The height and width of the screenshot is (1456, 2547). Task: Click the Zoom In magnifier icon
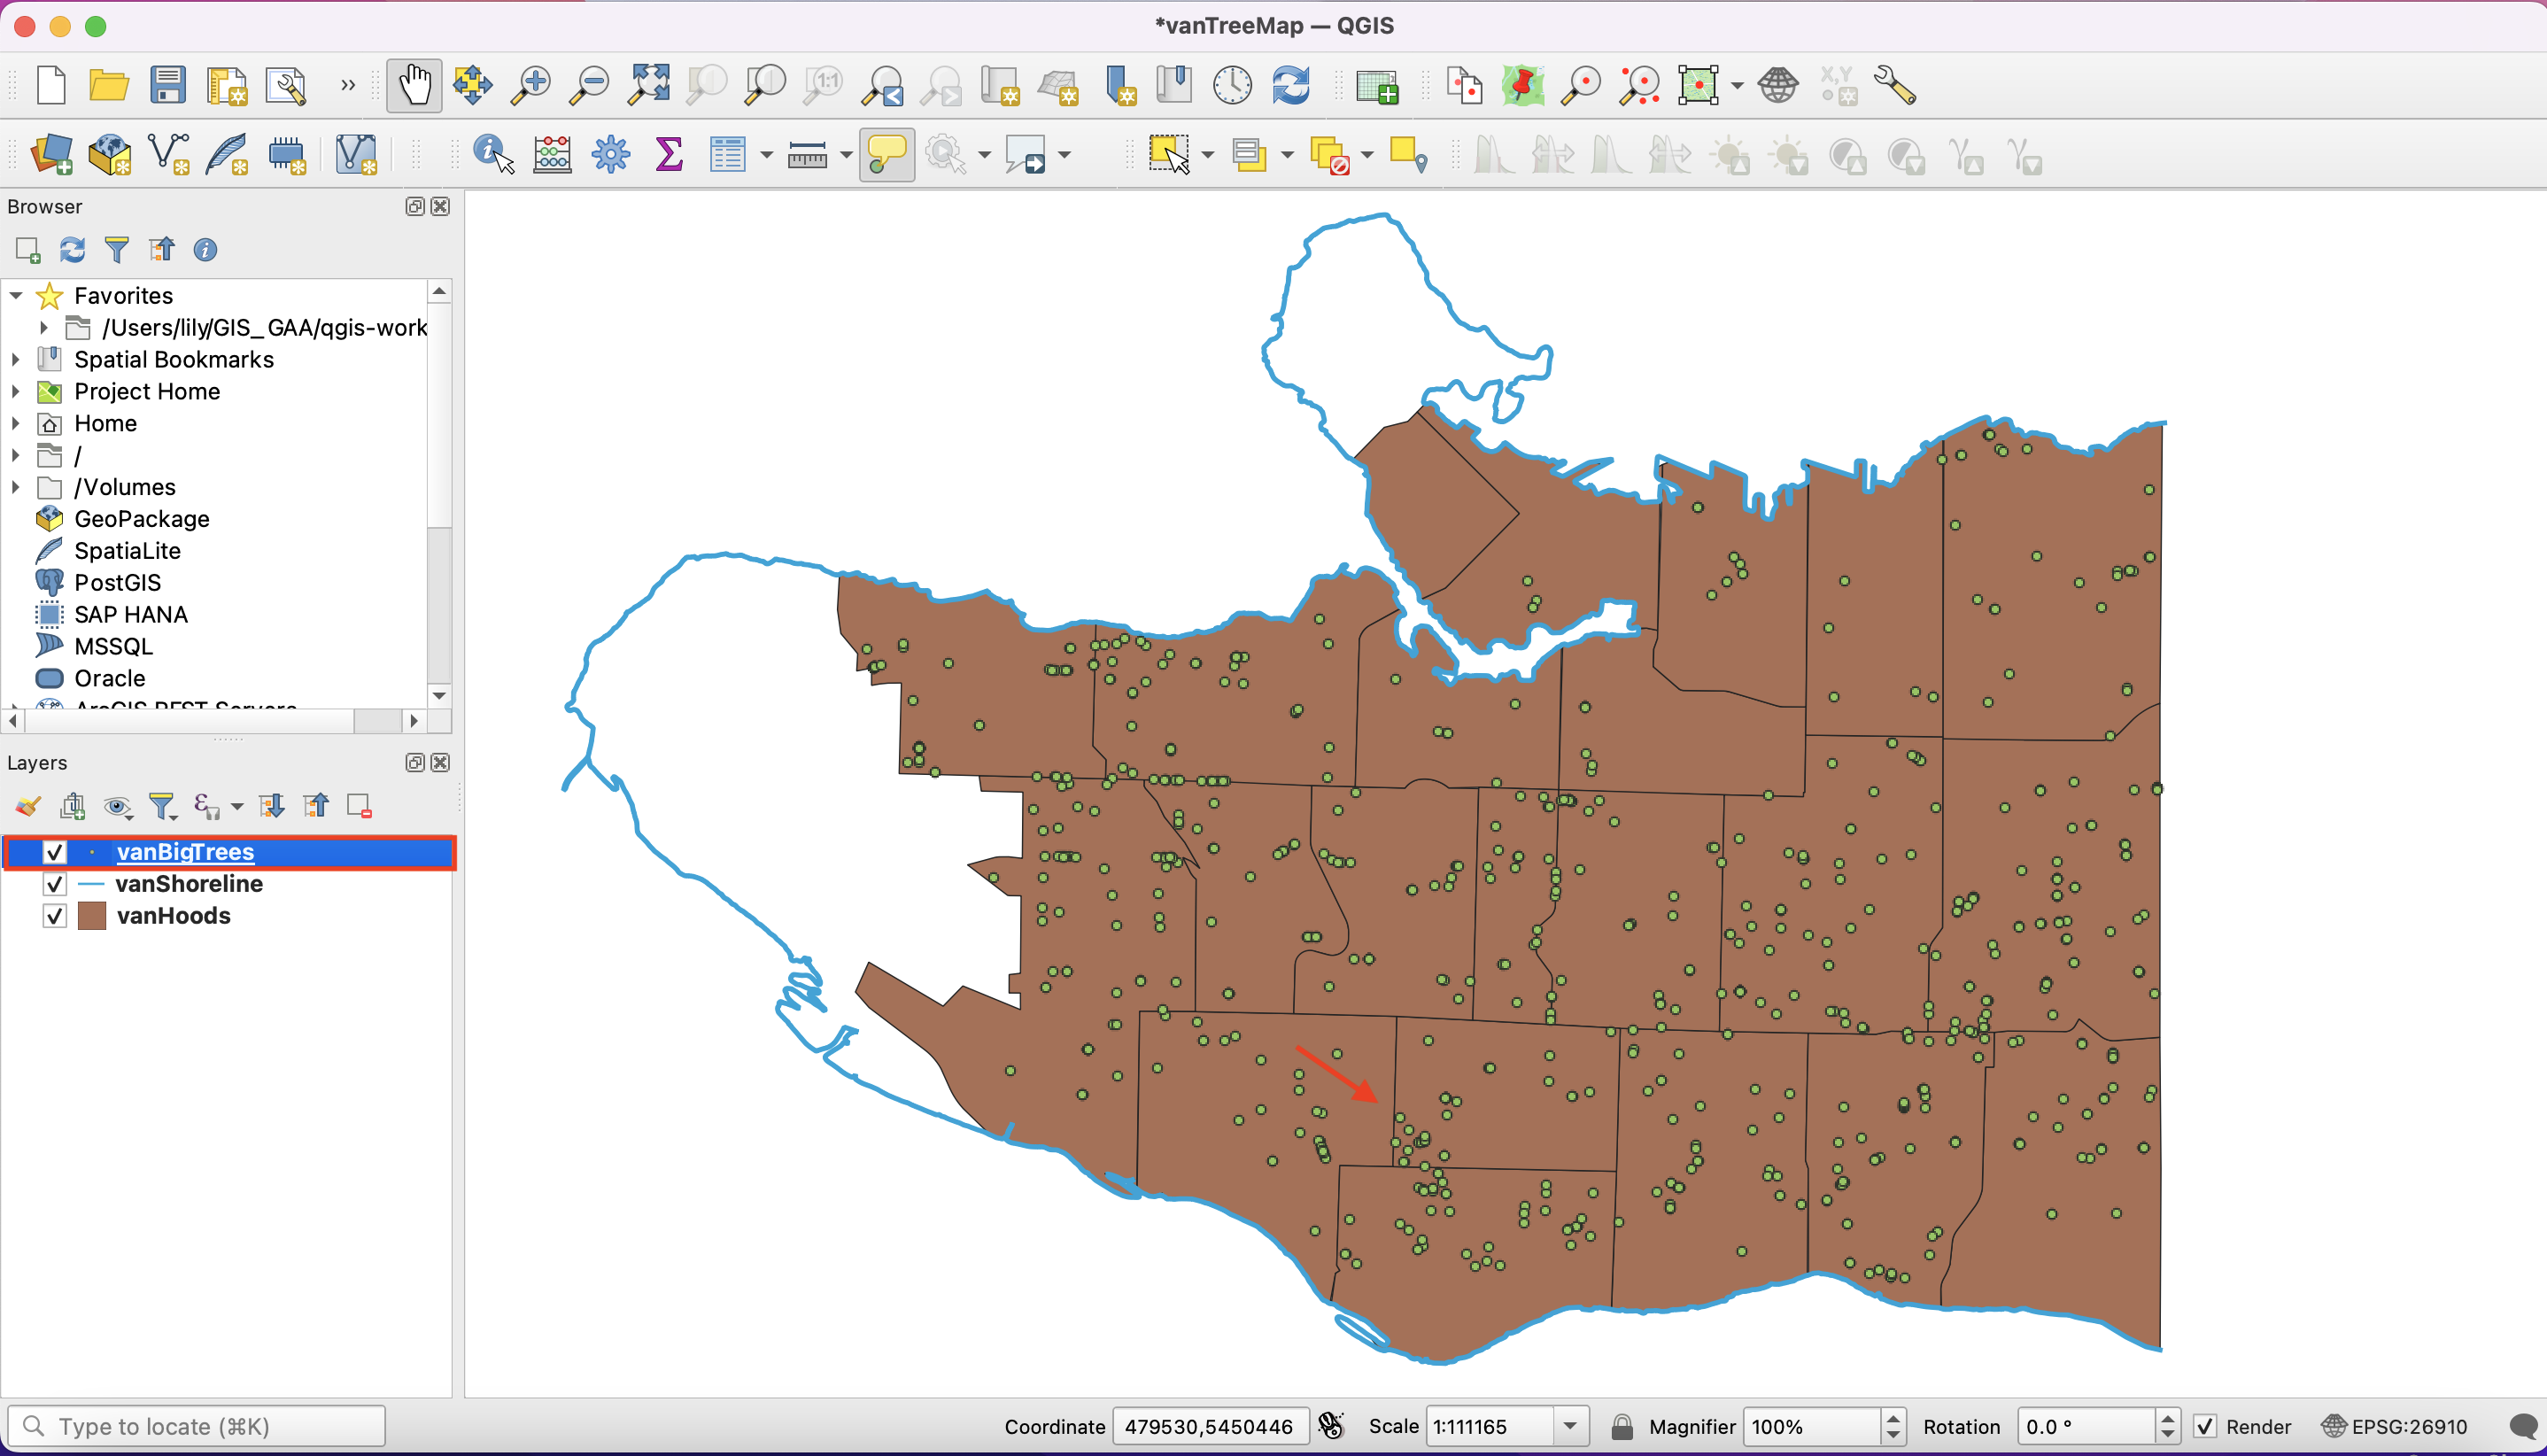(x=530, y=86)
